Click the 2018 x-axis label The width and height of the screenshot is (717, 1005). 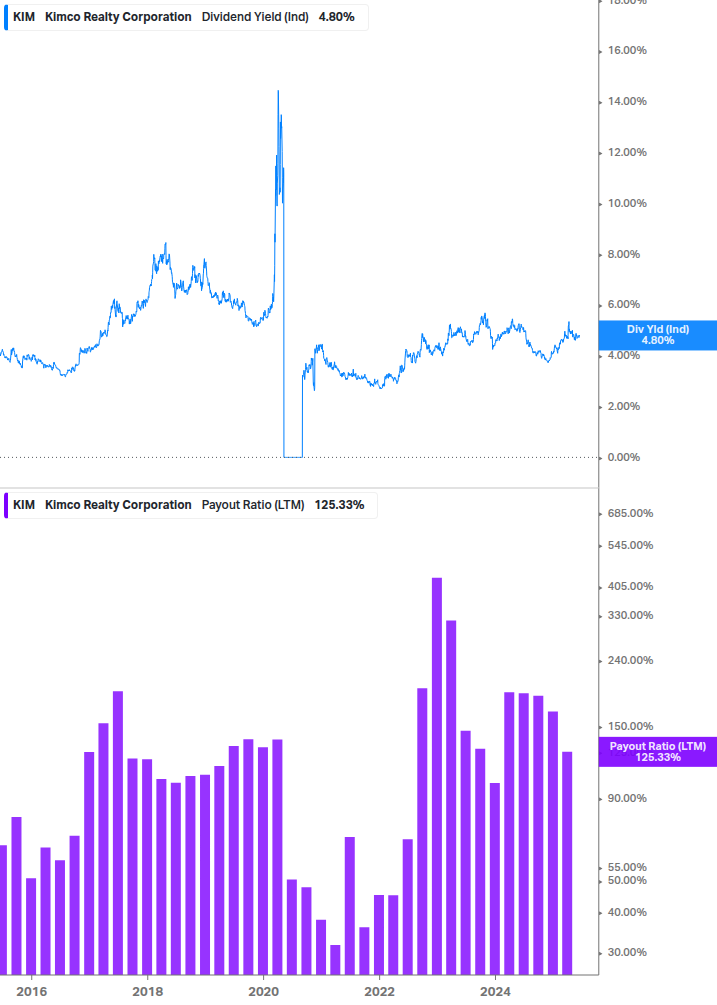(x=147, y=992)
